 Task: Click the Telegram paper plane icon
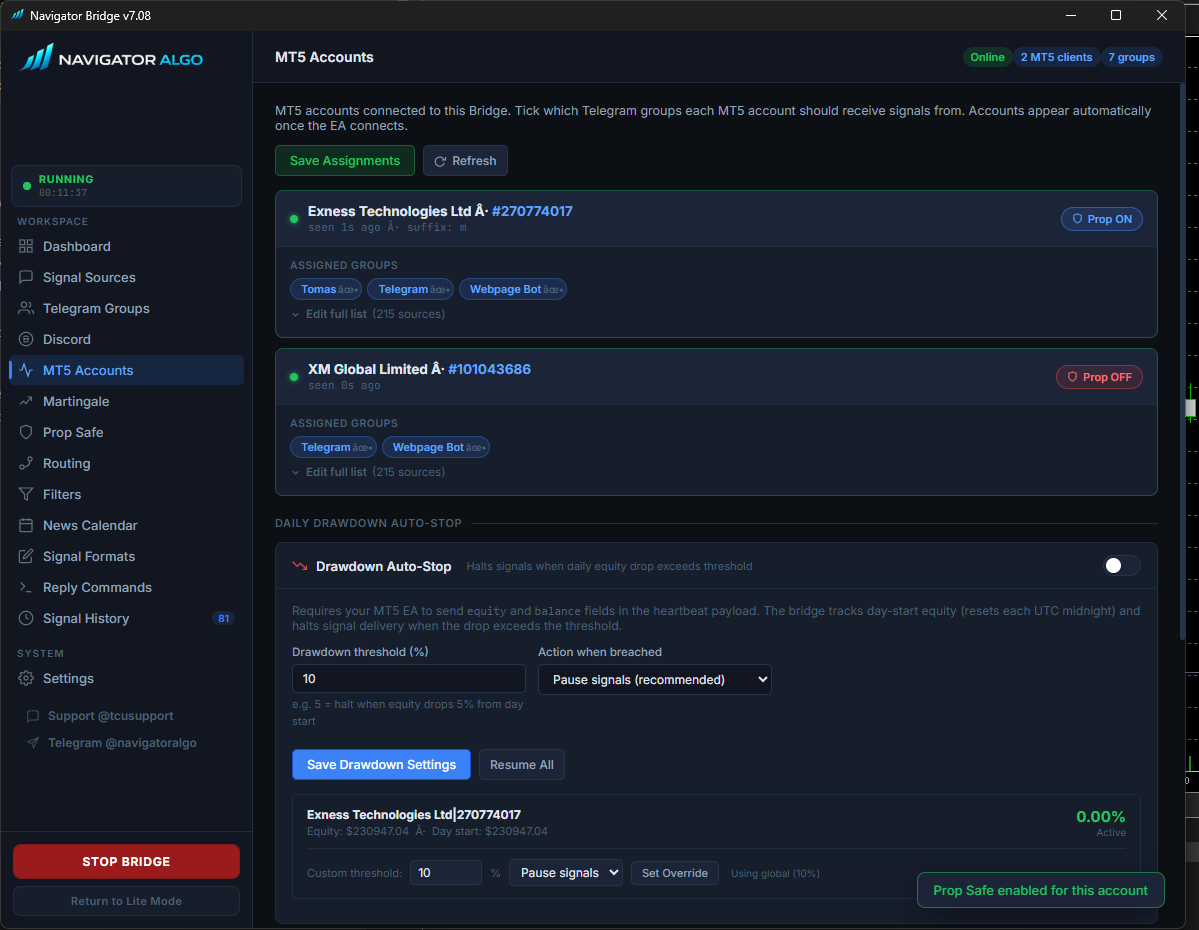pos(32,743)
